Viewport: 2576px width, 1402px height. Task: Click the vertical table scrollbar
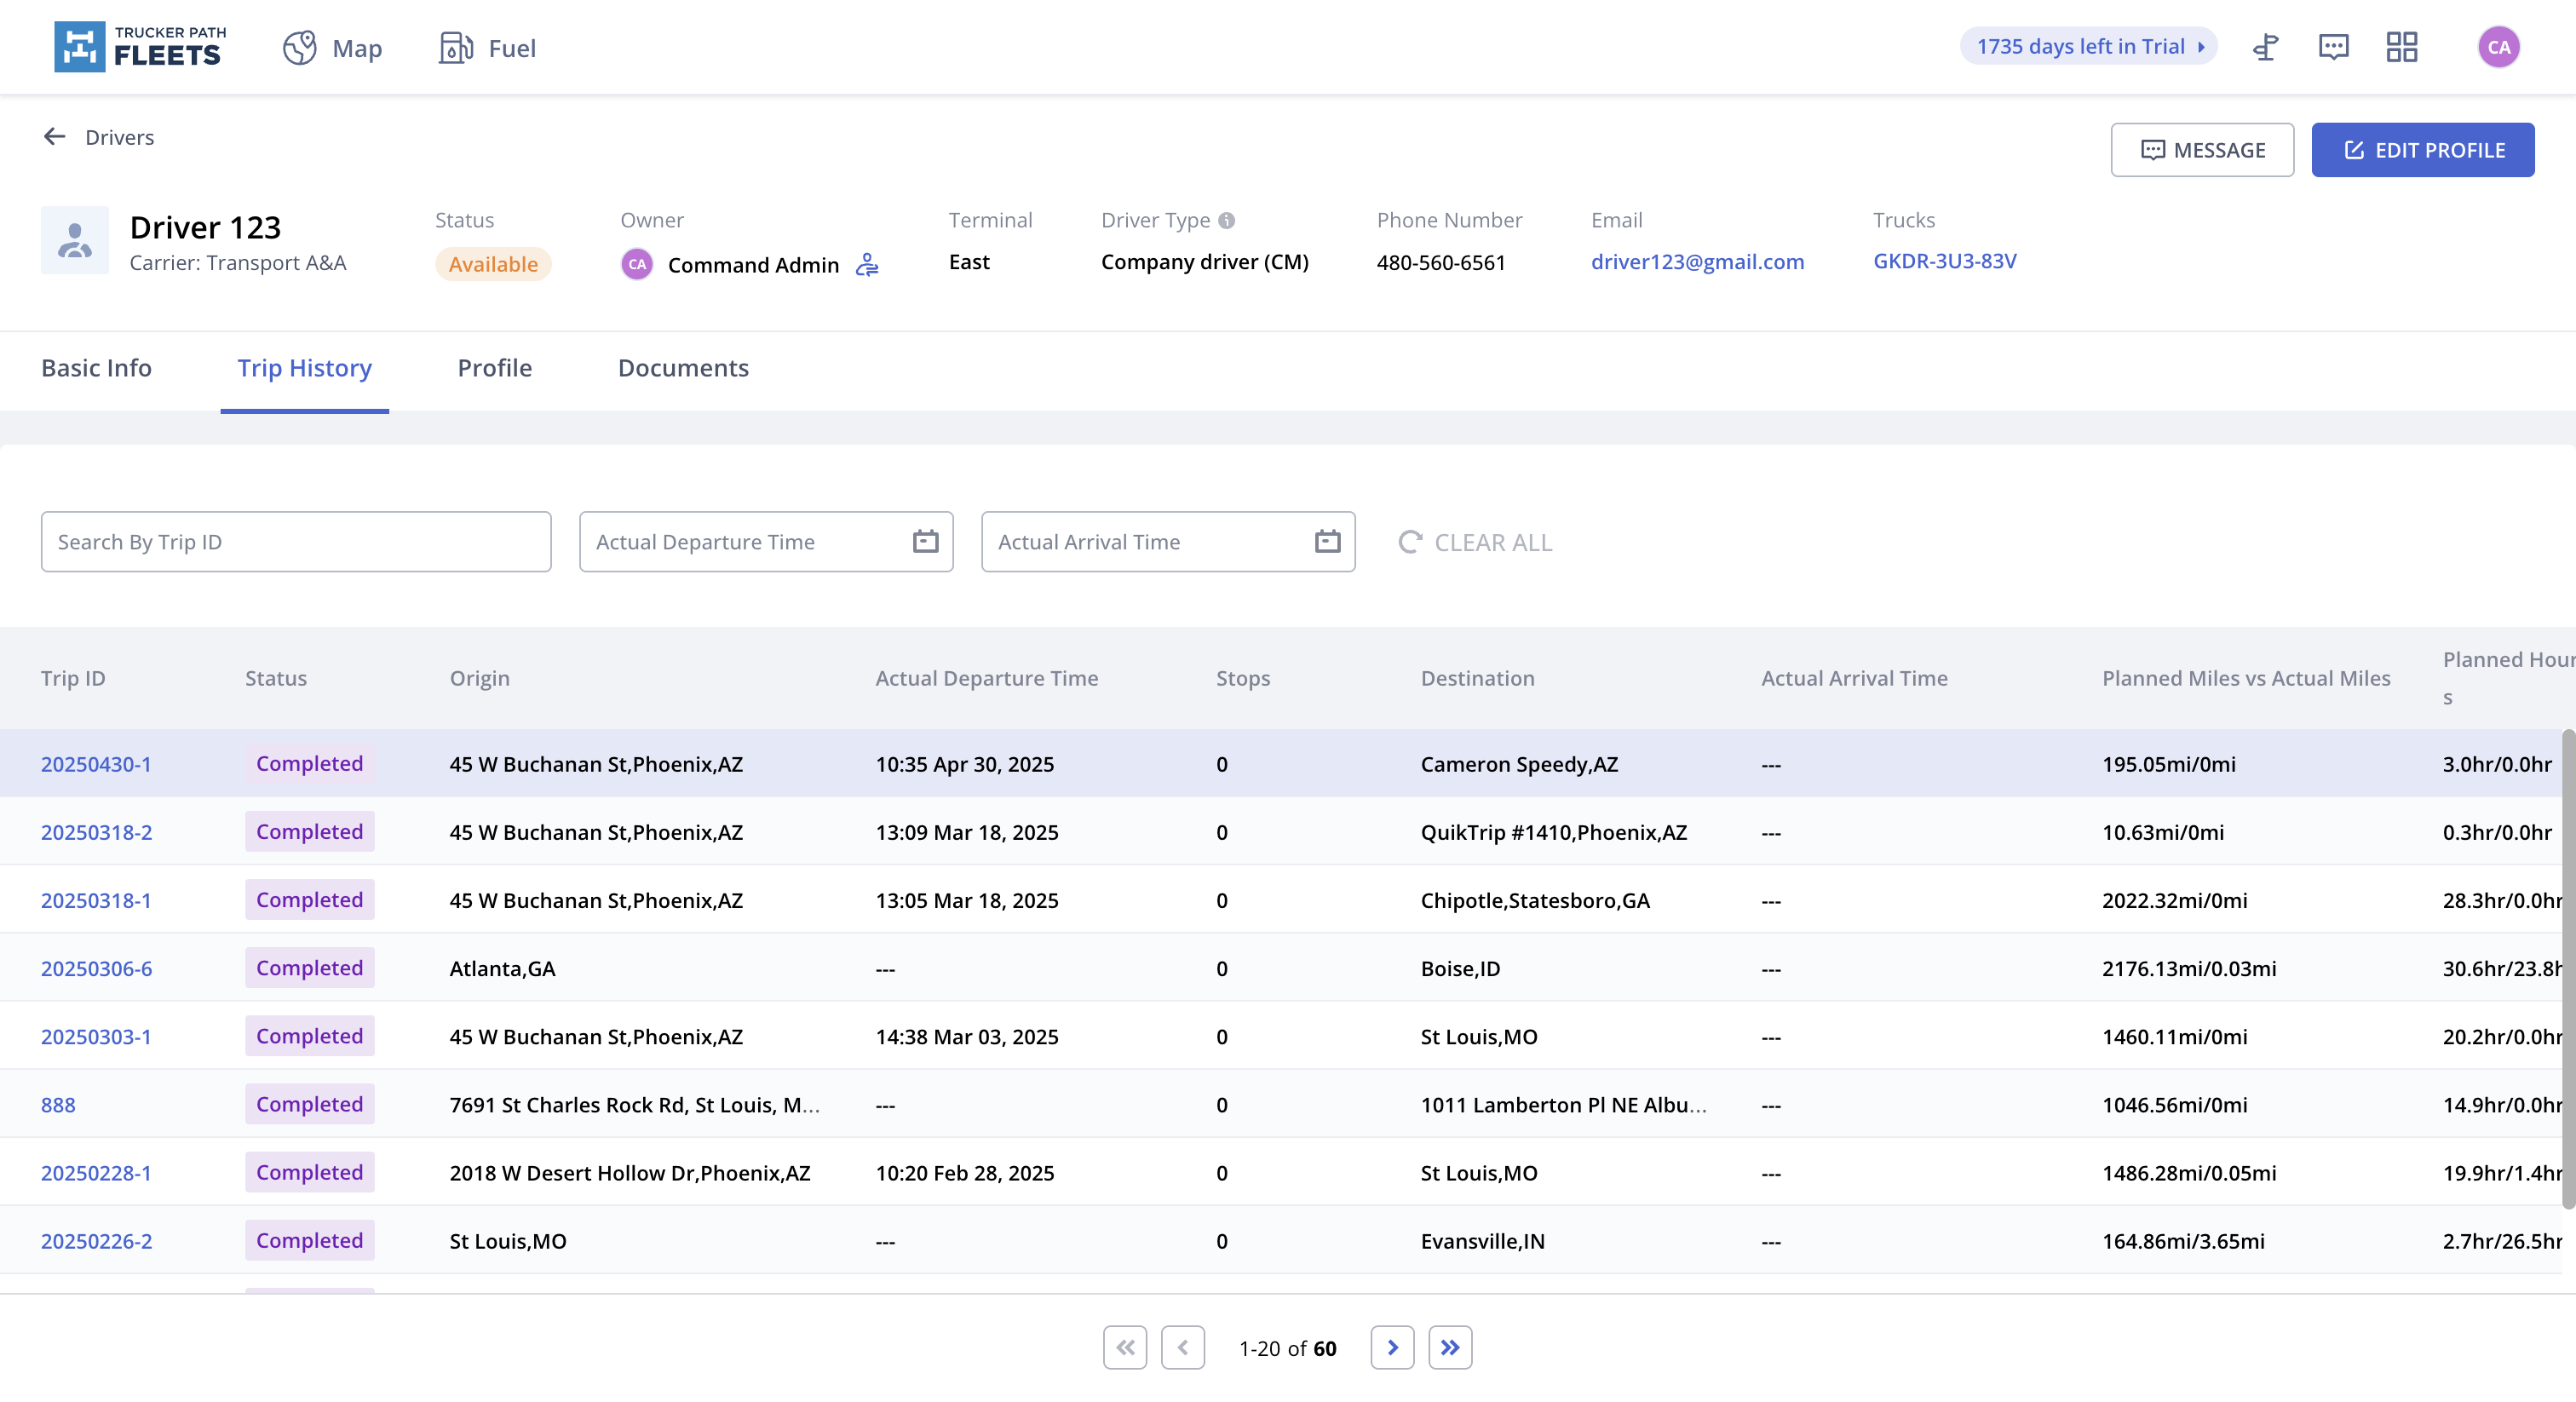point(2567,970)
